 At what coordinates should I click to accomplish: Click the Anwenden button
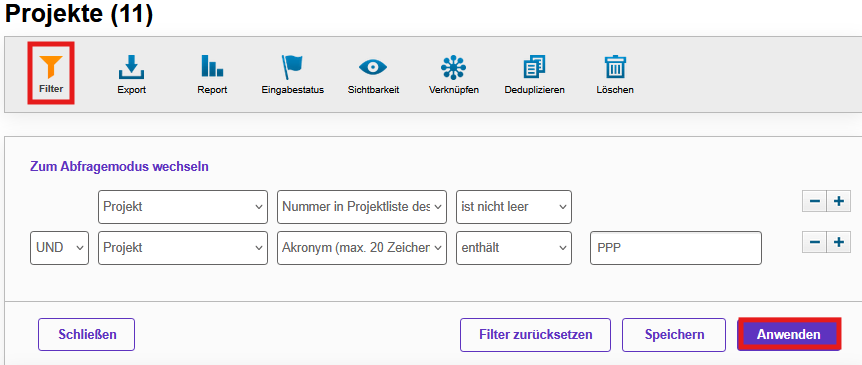click(x=788, y=334)
